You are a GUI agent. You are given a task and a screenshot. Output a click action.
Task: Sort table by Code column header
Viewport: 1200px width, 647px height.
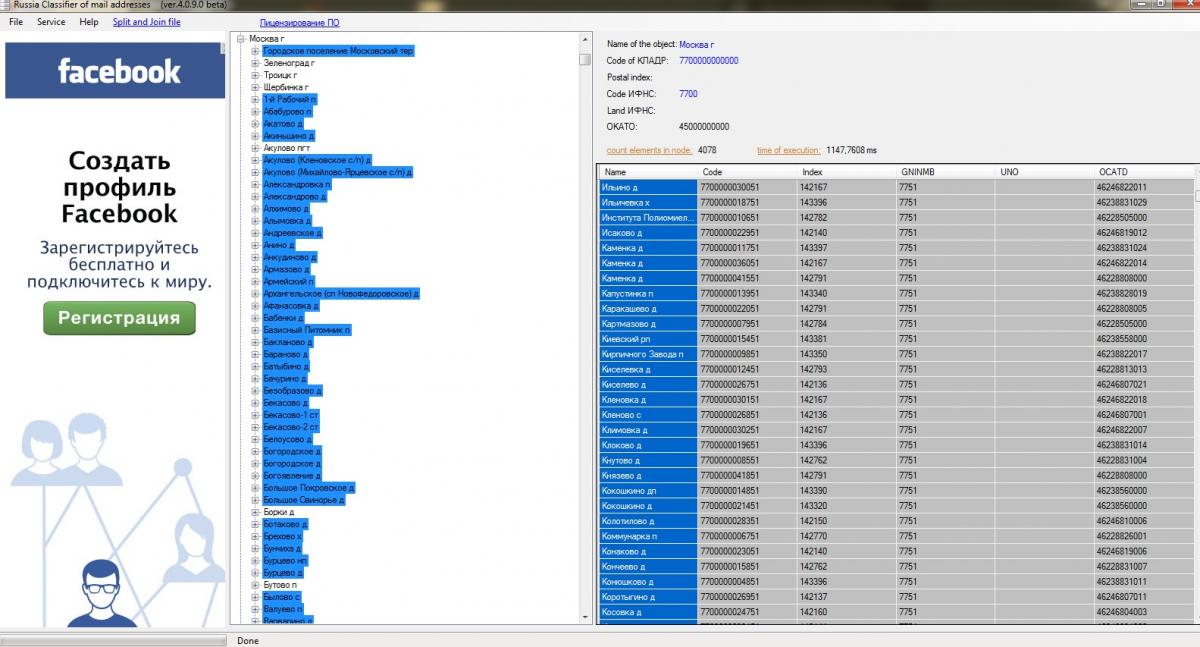click(745, 172)
